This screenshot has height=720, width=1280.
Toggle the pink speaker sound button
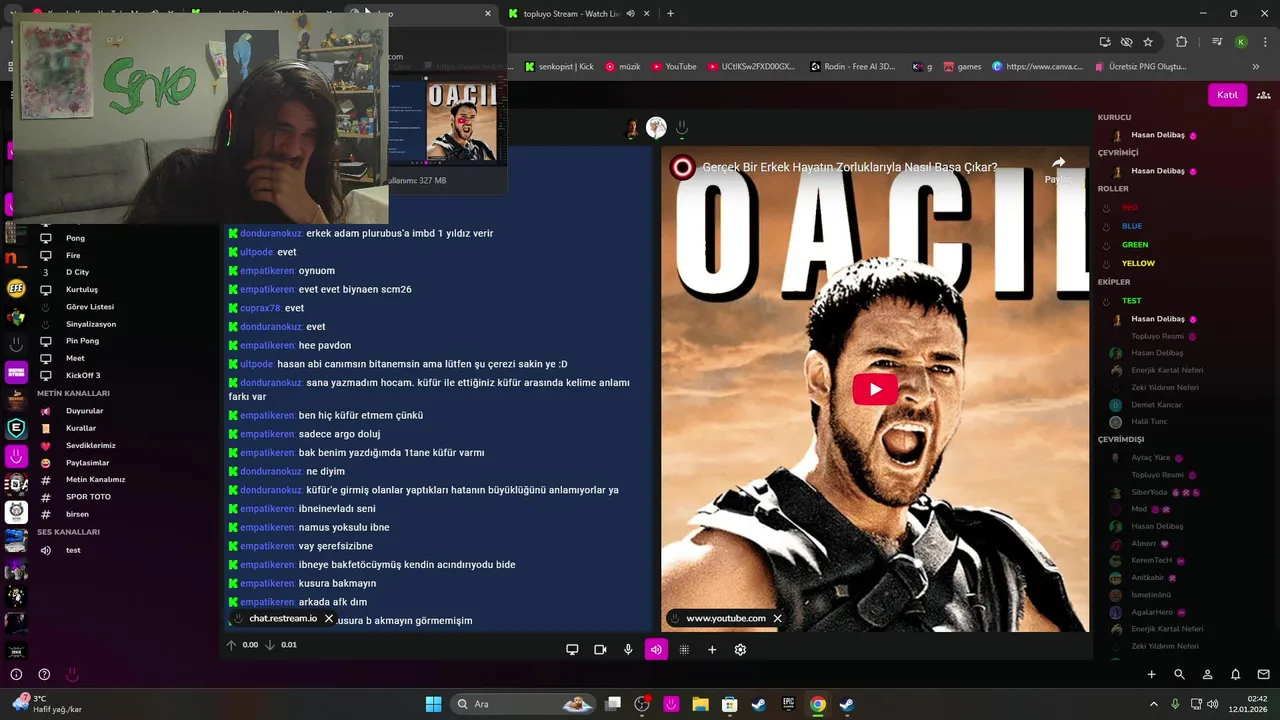click(656, 649)
